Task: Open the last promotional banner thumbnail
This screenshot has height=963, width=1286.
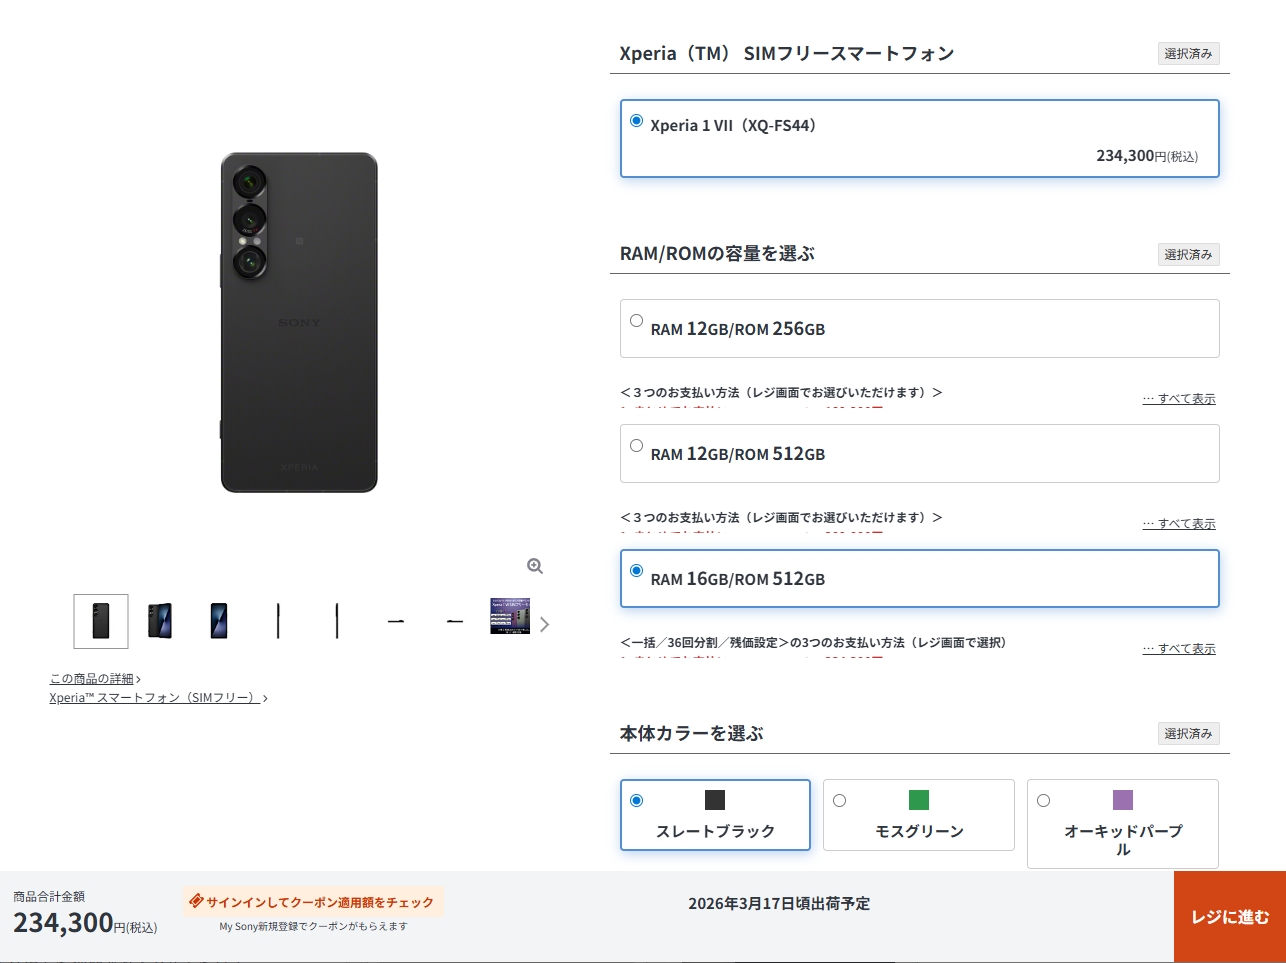Action: pos(510,617)
